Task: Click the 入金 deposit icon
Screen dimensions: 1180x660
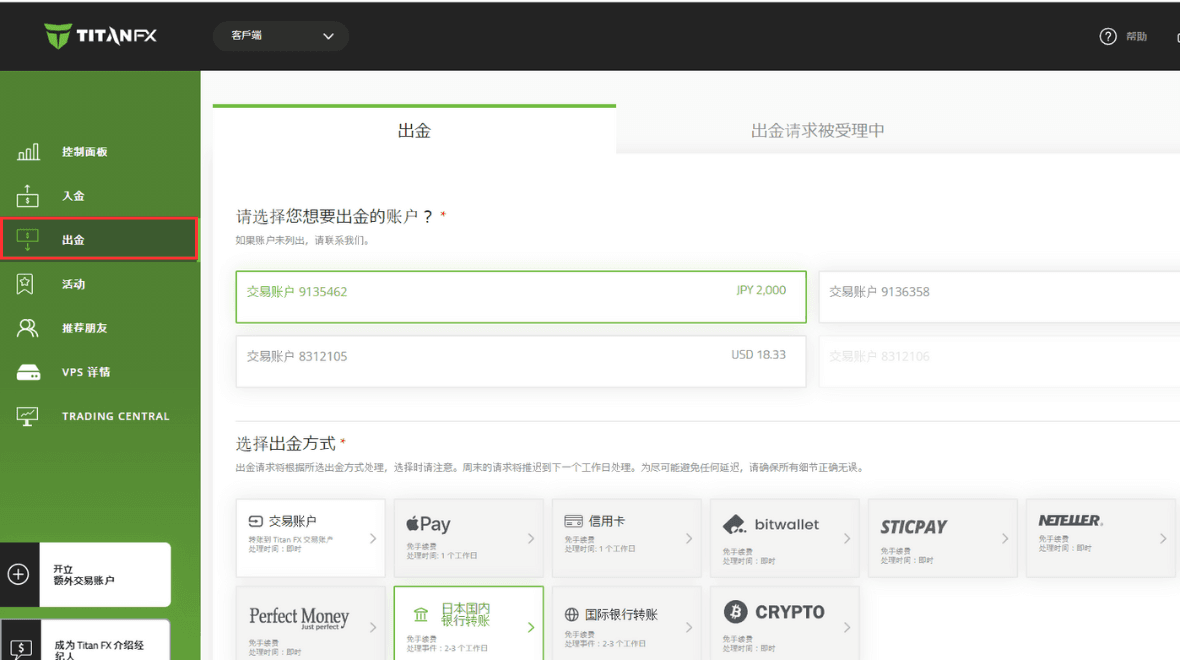Action: [28, 196]
